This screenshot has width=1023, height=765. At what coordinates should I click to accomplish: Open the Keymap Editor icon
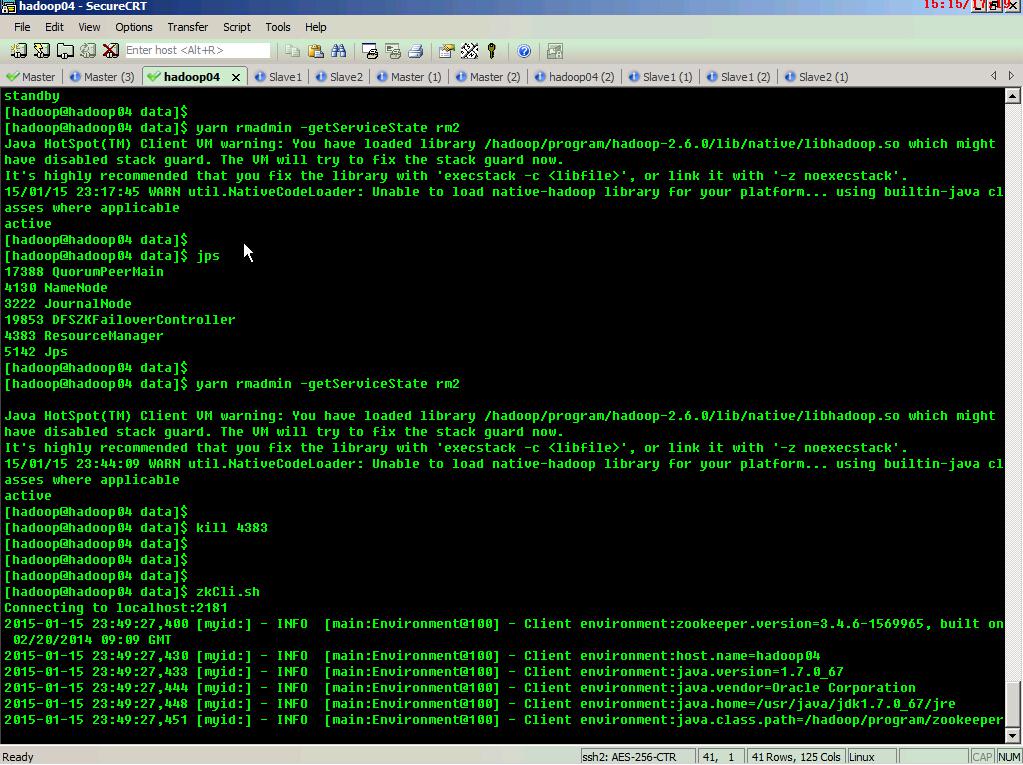[469, 51]
